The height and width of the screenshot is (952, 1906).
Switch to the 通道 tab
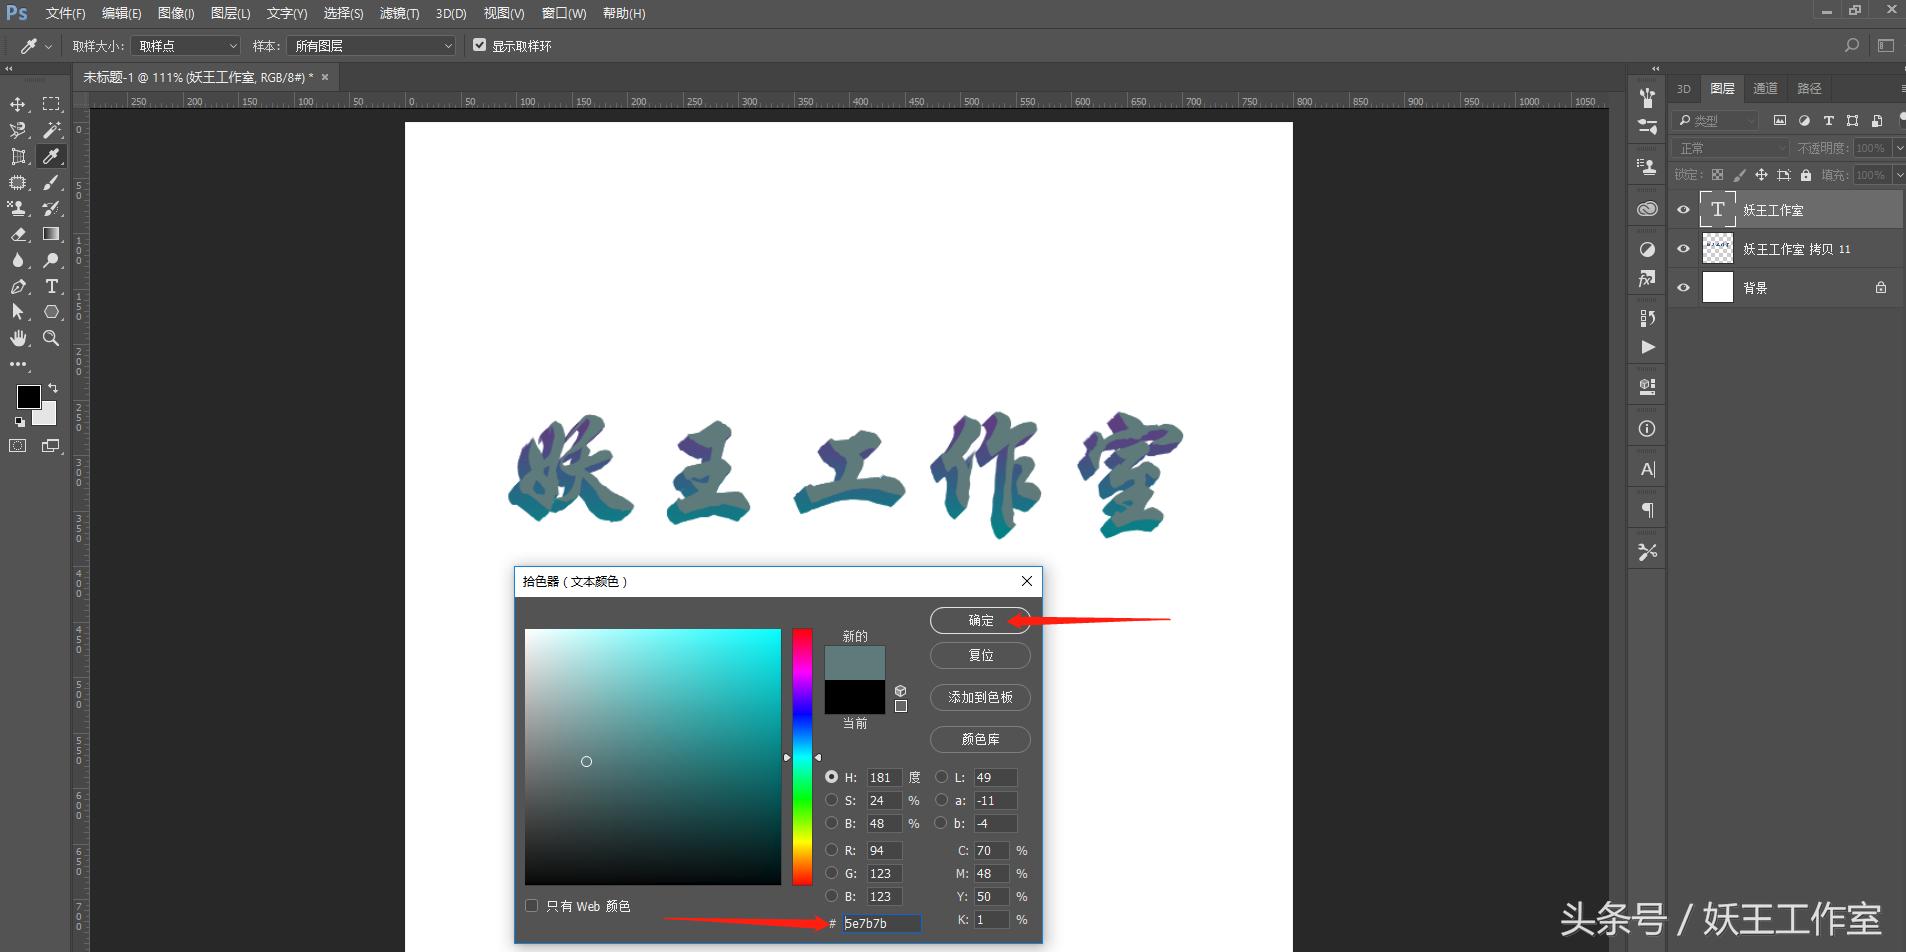point(1764,88)
